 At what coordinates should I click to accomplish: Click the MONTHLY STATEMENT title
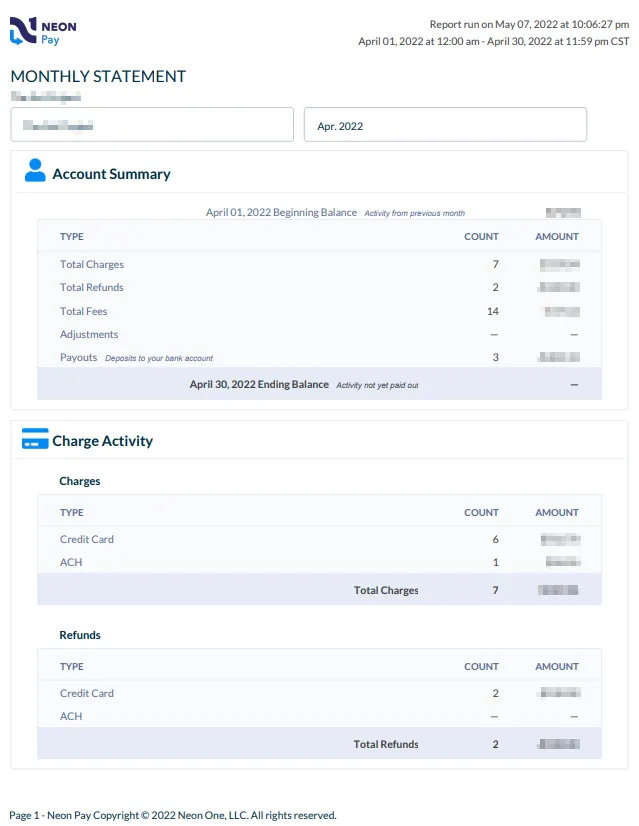coord(98,77)
